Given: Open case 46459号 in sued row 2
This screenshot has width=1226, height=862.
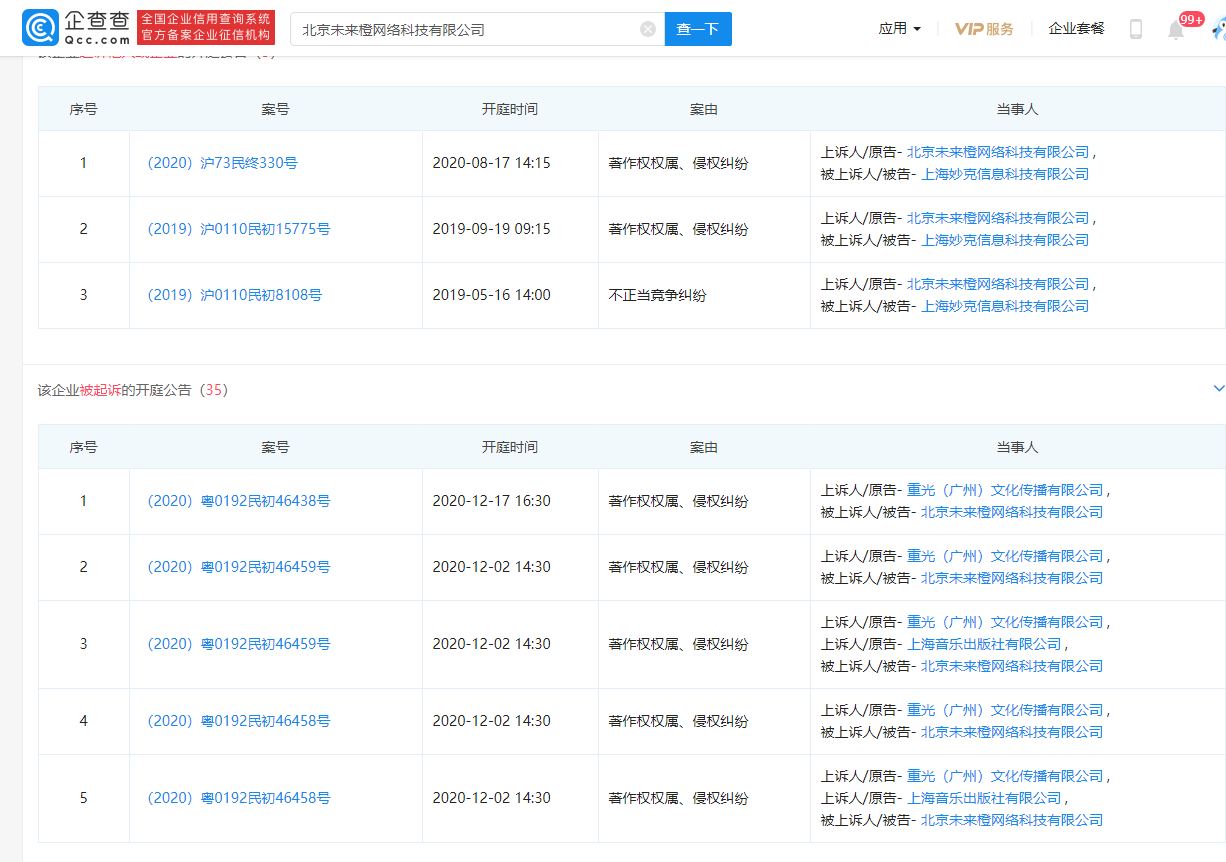Looking at the screenshot, I should point(239,567).
